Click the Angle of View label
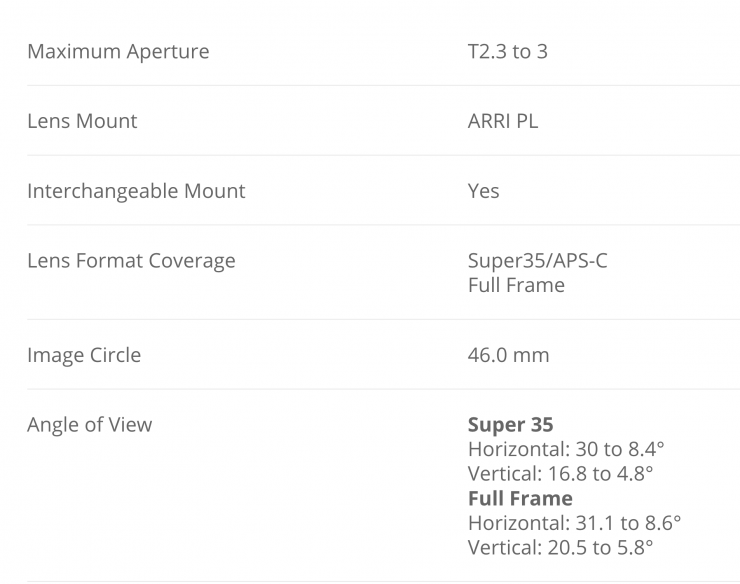The image size is (740, 584). coord(90,425)
